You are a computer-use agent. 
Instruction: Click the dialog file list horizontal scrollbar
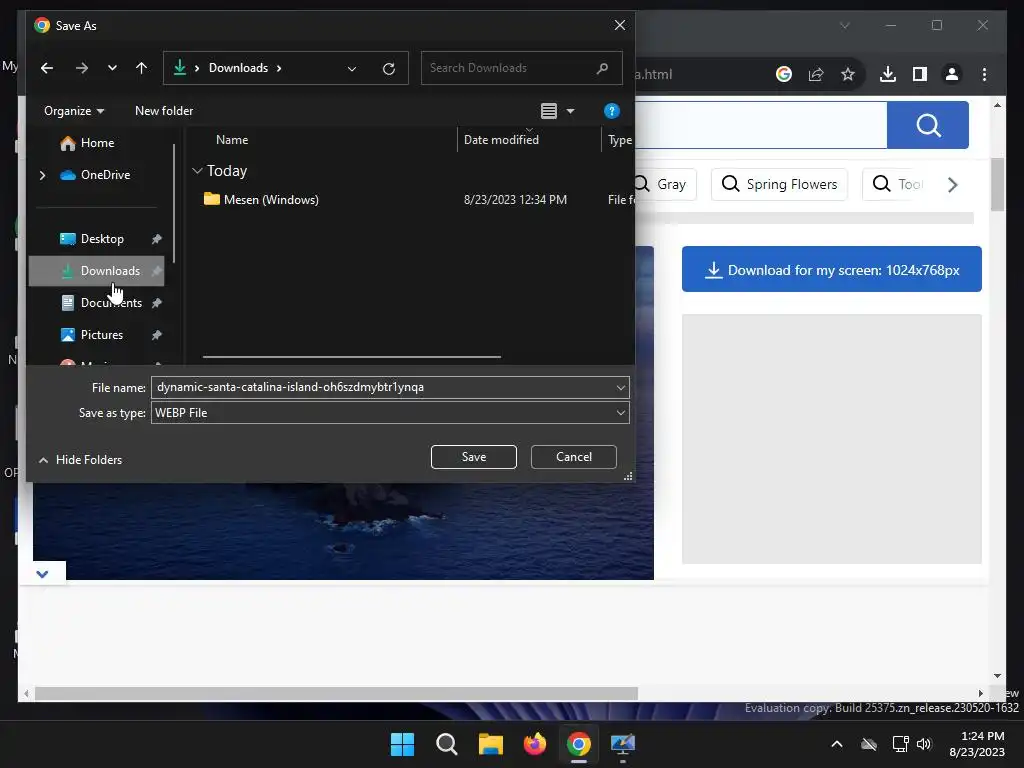(352, 357)
